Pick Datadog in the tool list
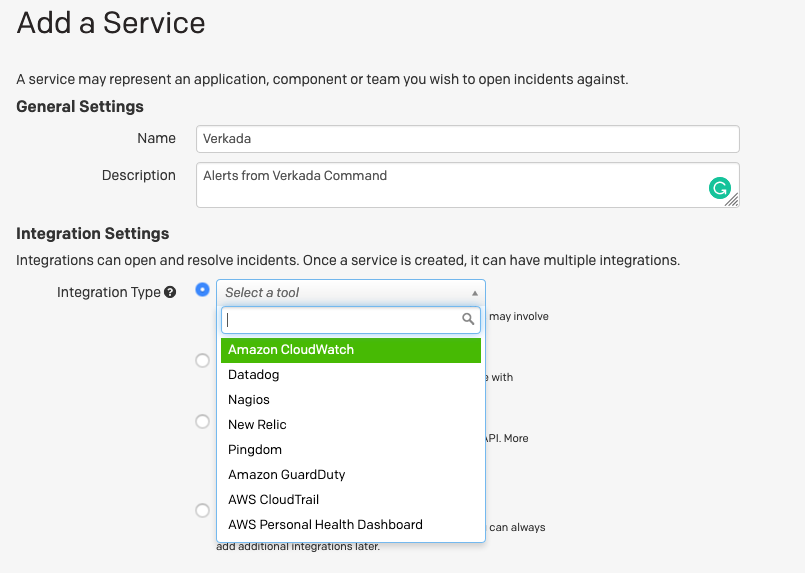Viewport: 805px width, 573px height. (351, 375)
